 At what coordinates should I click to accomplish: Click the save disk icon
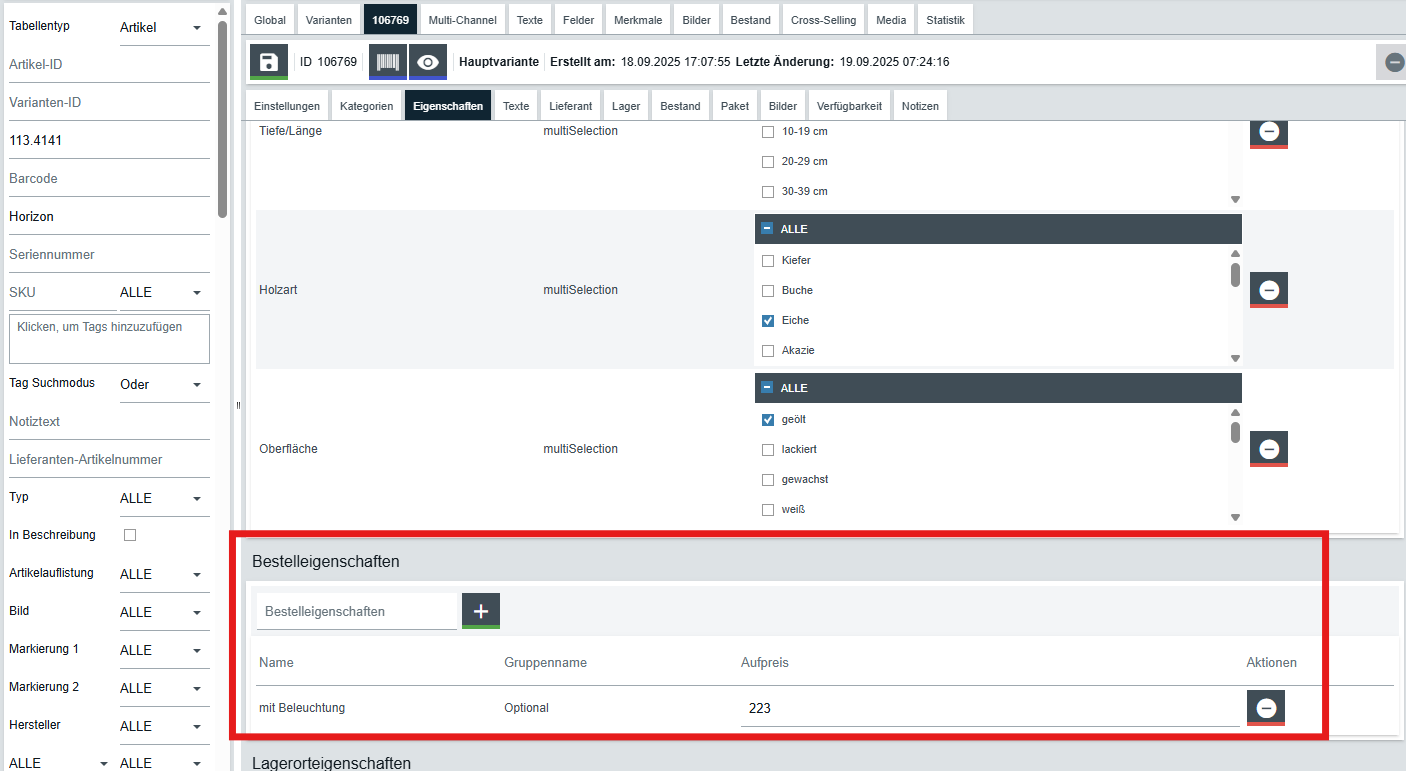pyautogui.click(x=268, y=62)
